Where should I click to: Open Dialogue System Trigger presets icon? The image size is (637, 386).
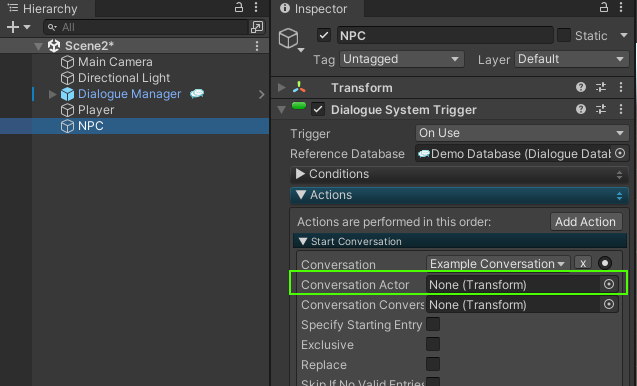[601, 109]
